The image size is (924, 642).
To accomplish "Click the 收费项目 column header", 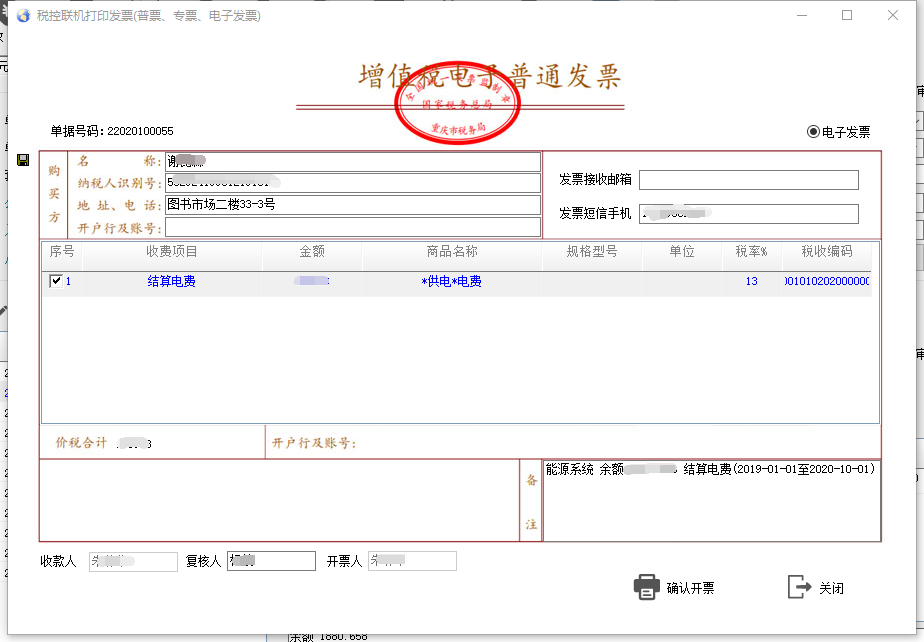I will point(171,252).
